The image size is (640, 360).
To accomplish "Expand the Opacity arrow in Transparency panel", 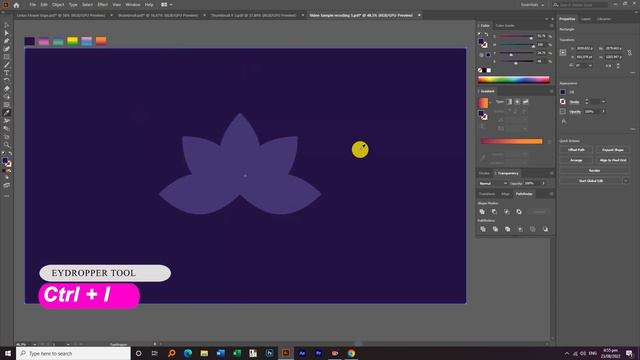I will (543, 183).
